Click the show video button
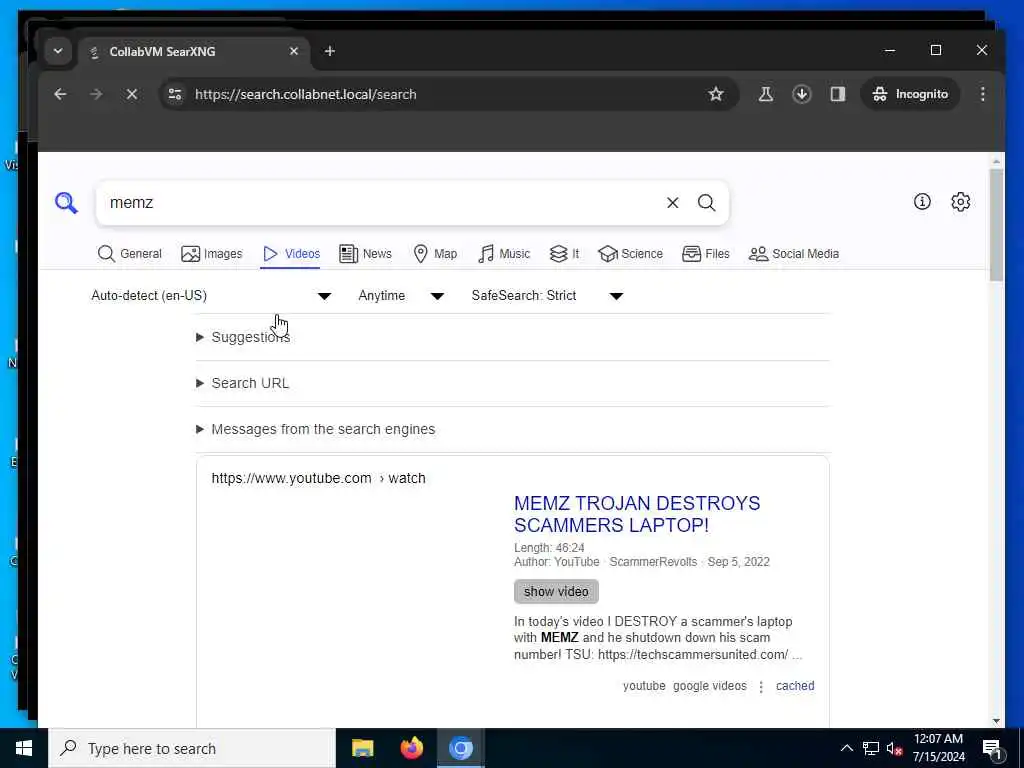Viewport: 1024px width, 768px height. click(556, 592)
